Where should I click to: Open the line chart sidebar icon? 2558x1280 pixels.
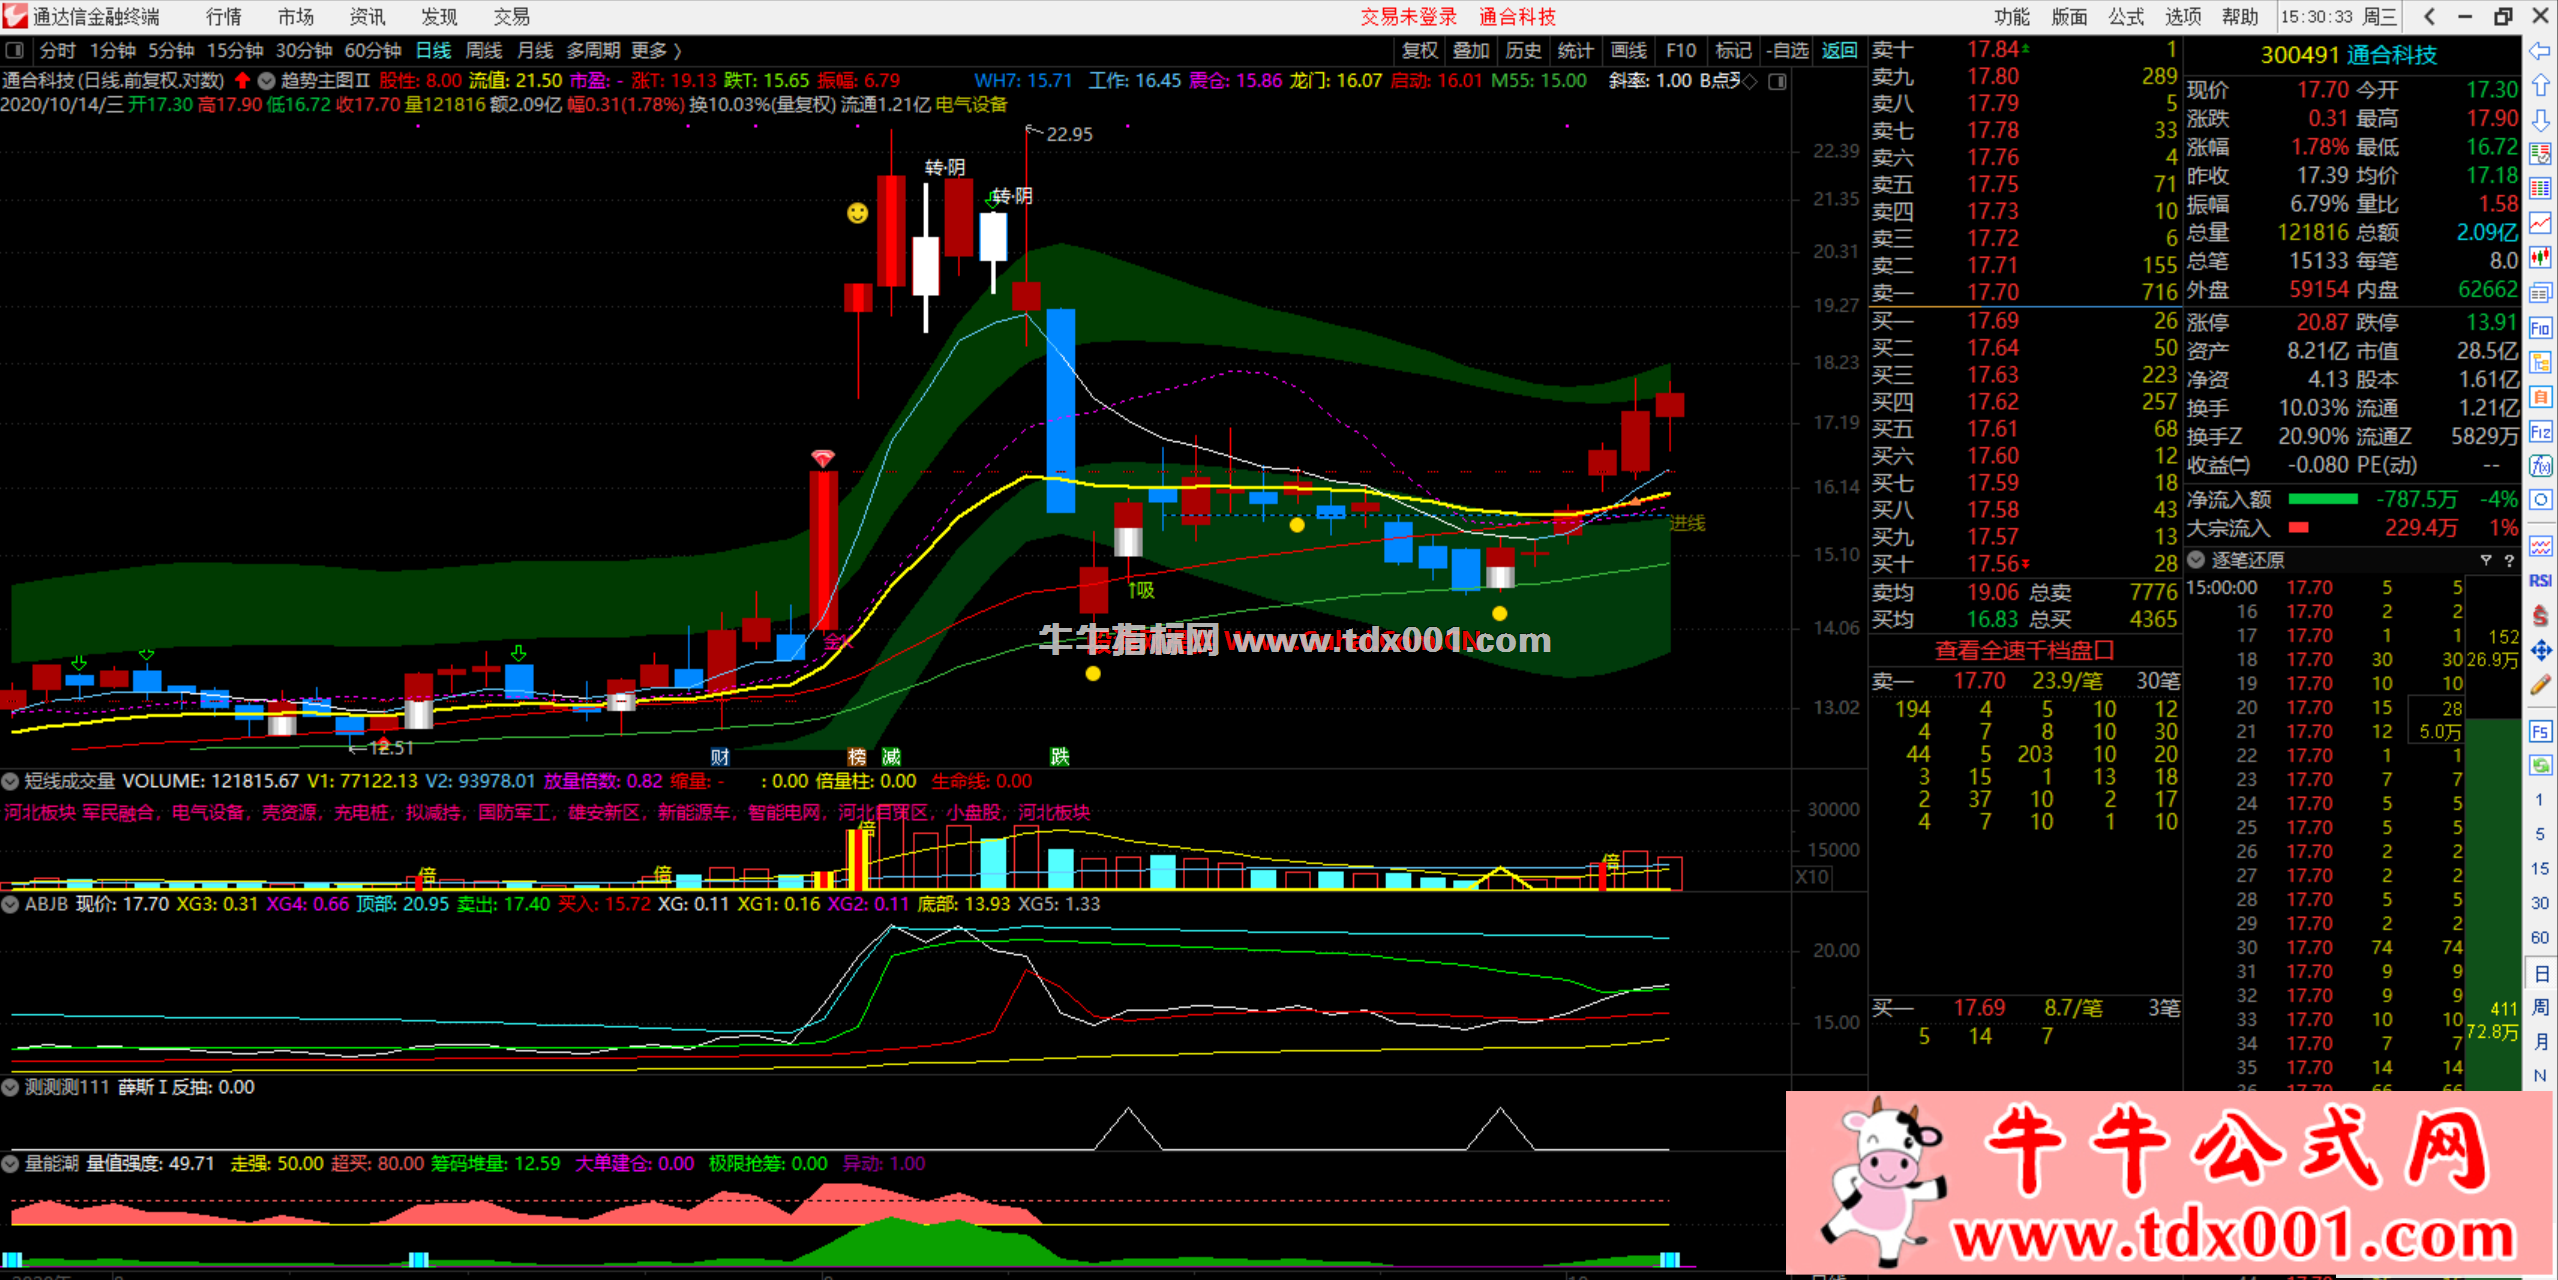click(x=2540, y=223)
